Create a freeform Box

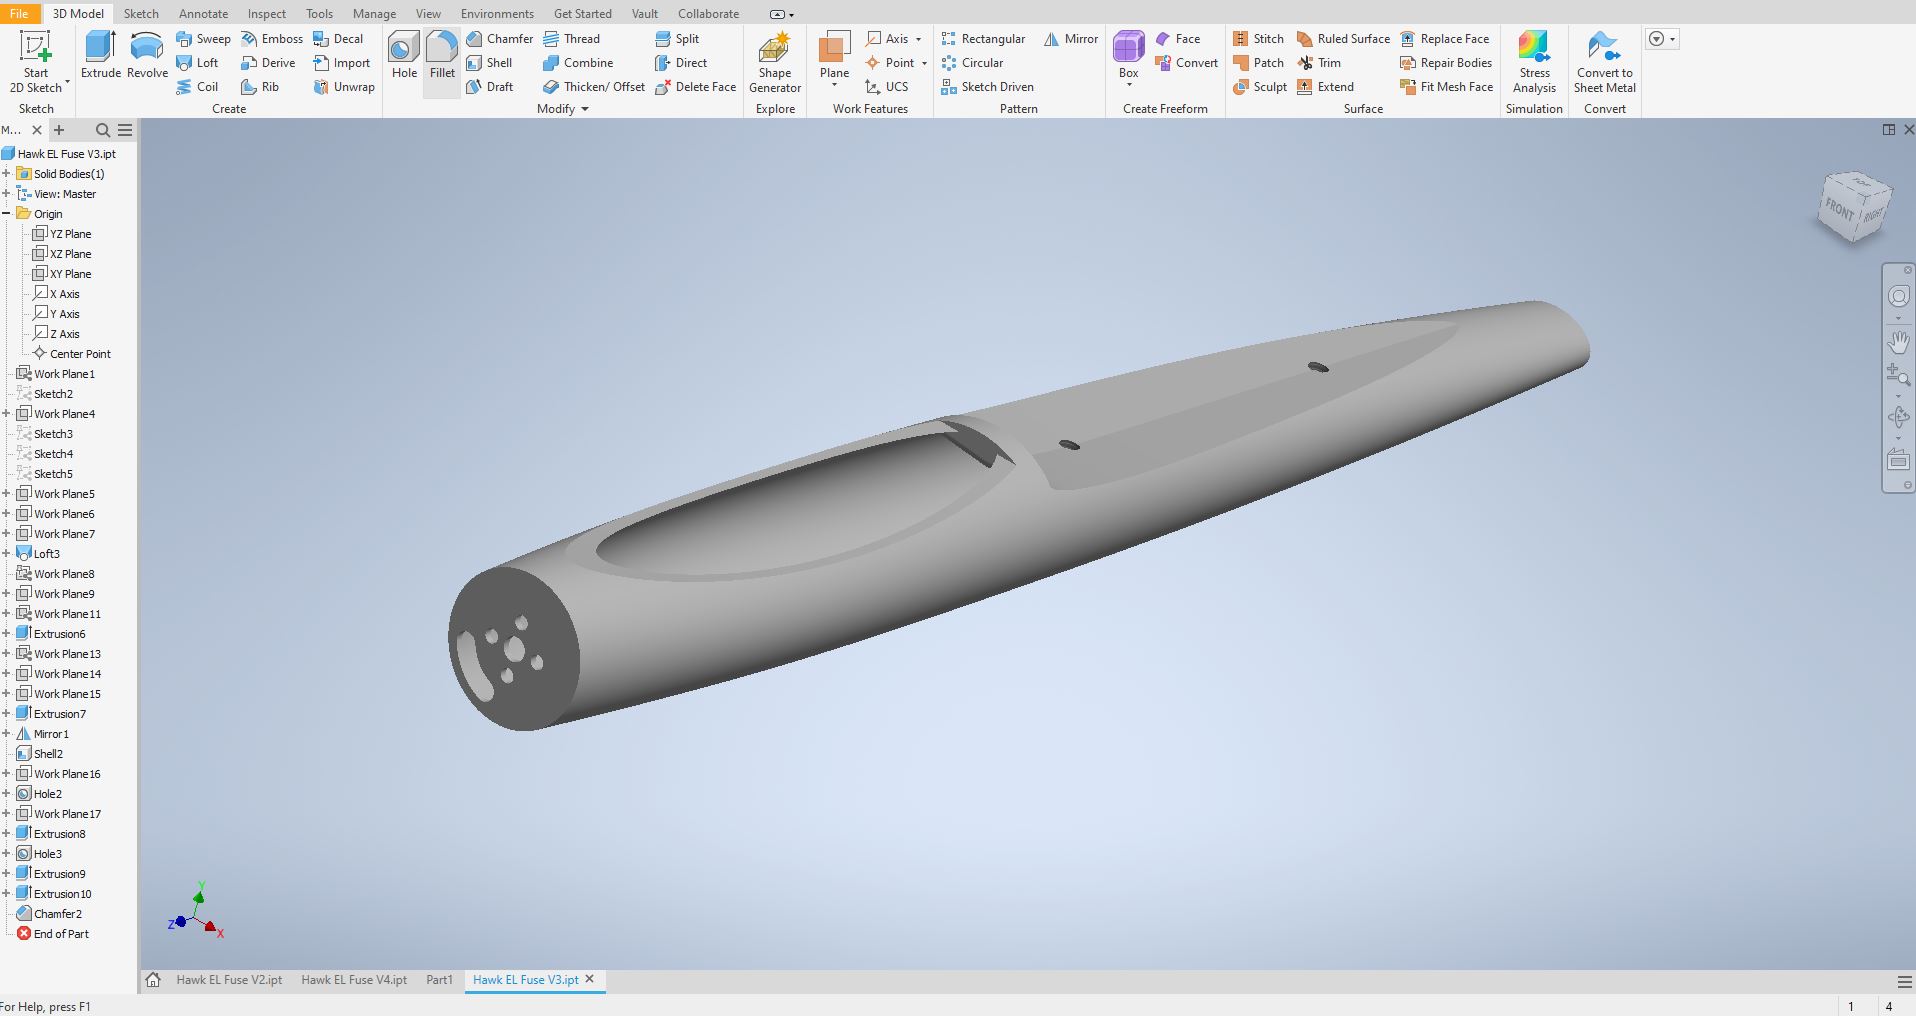tap(1128, 55)
